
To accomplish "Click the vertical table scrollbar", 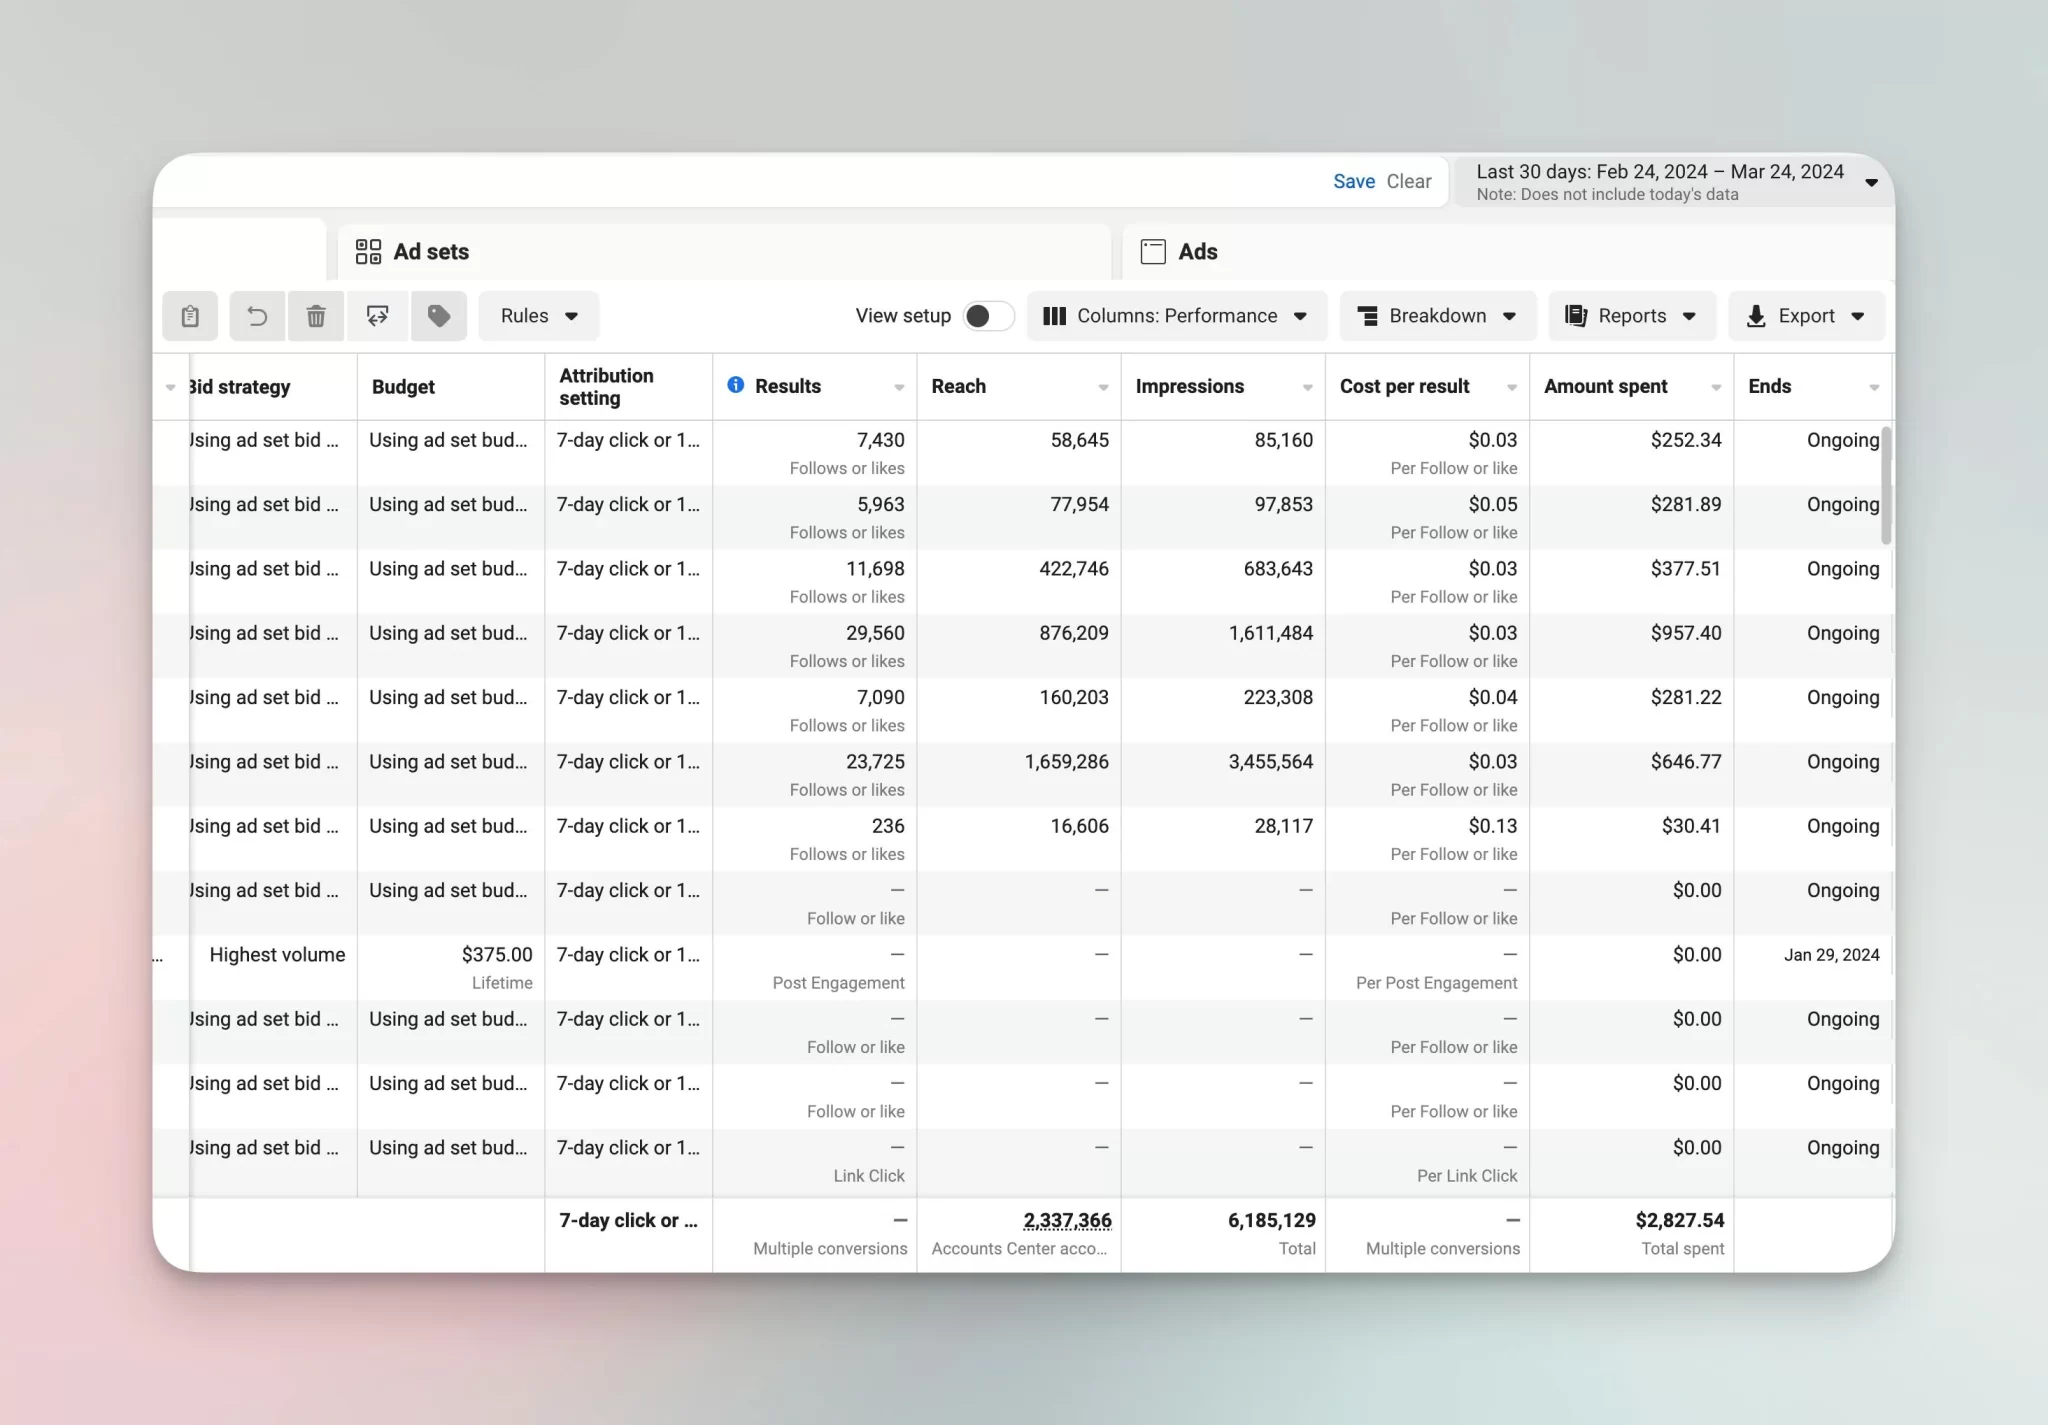I will (x=1886, y=486).
